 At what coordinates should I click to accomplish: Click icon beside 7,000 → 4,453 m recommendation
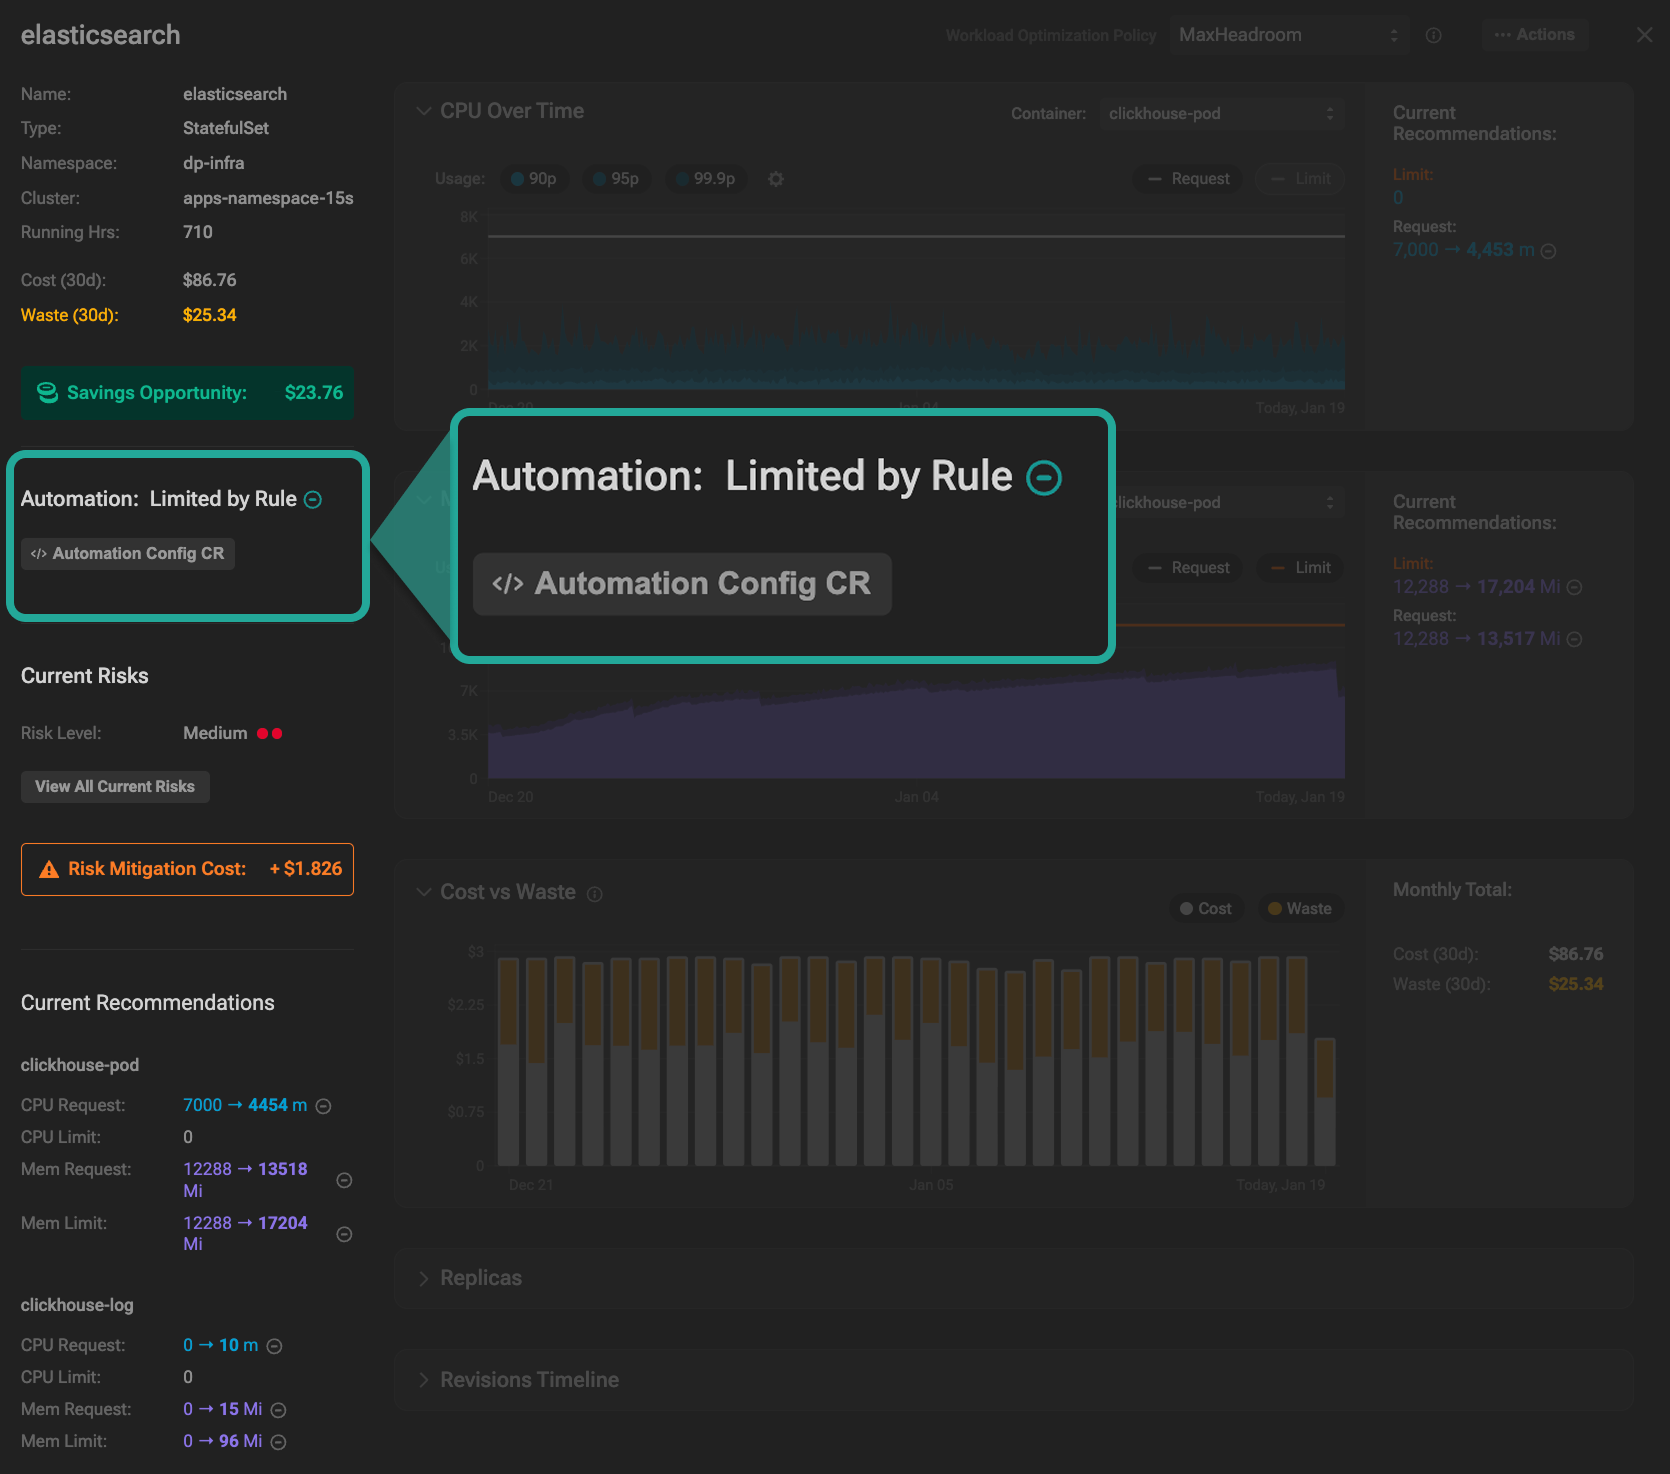click(1549, 251)
